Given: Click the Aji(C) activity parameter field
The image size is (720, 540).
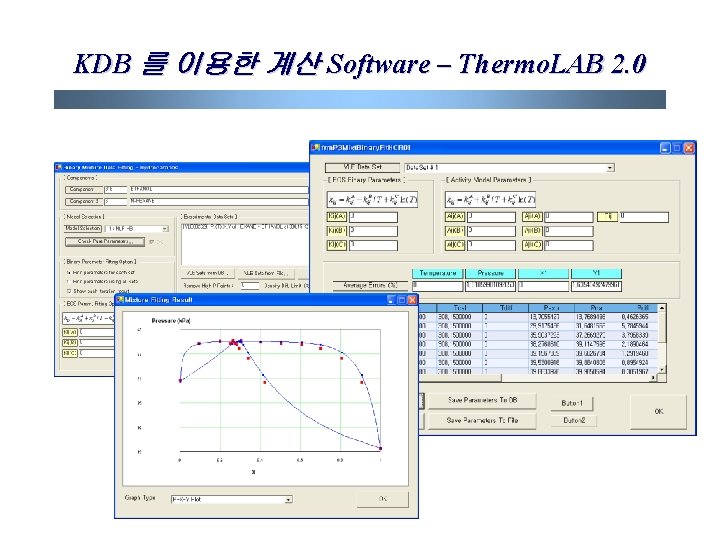Looking at the screenshot, I should pyautogui.click(x=569, y=245).
